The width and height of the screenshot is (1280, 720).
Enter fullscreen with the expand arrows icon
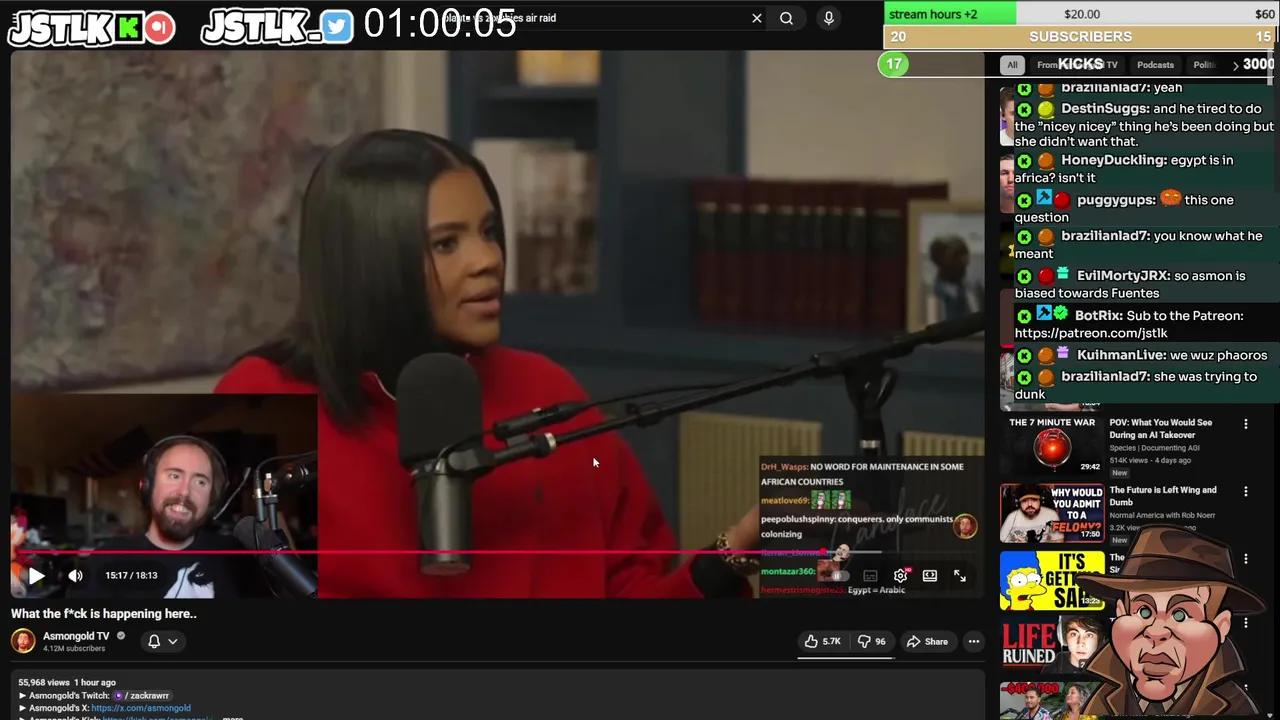[x=960, y=576]
